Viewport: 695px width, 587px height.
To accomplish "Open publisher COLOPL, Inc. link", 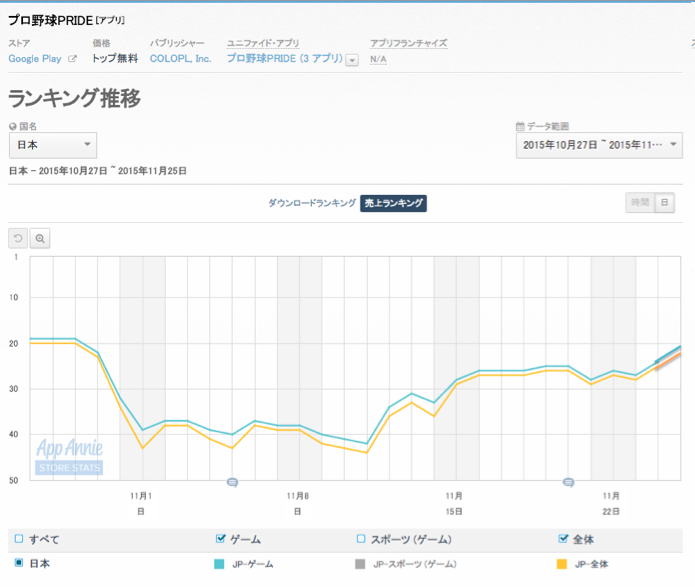I will tap(180, 59).
